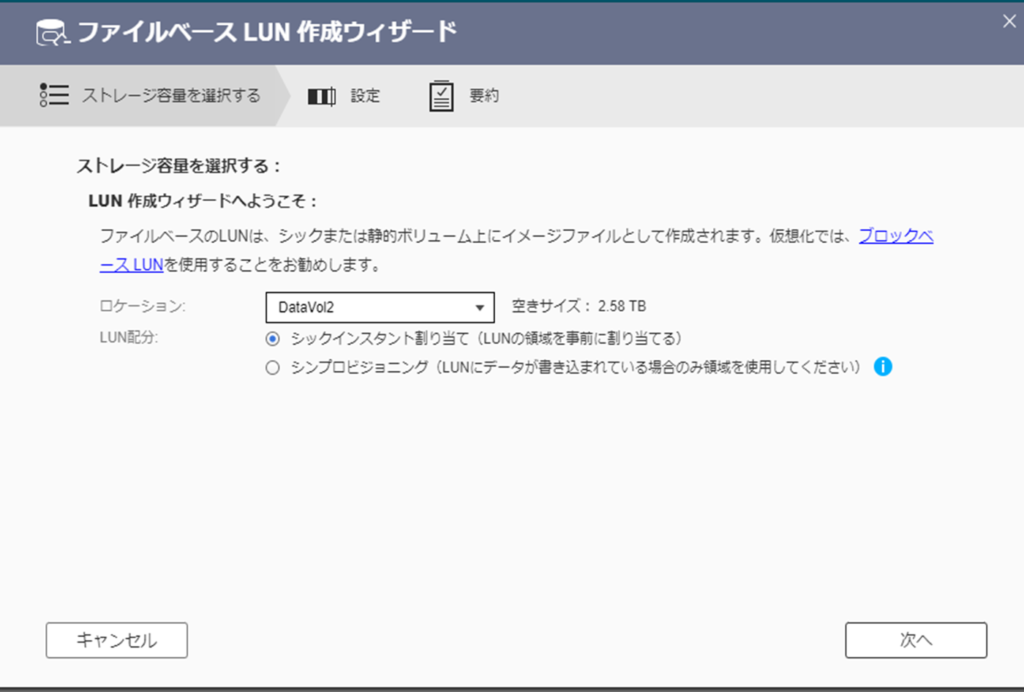Click the シンプロビジョニング description text
Viewport: 1024px width, 692px height.
576,368
